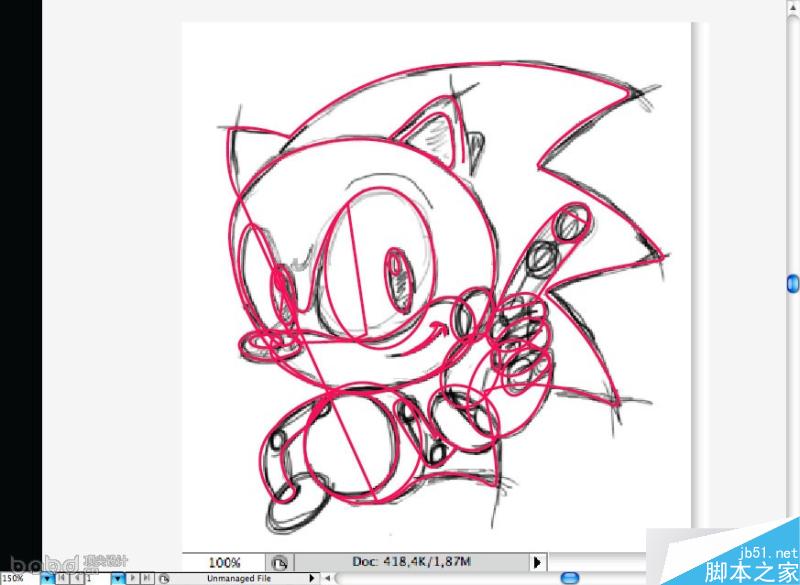This screenshot has height=585, width=800.
Task: Click the horizontal scrollbar blue thumb
Action: pos(569,578)
